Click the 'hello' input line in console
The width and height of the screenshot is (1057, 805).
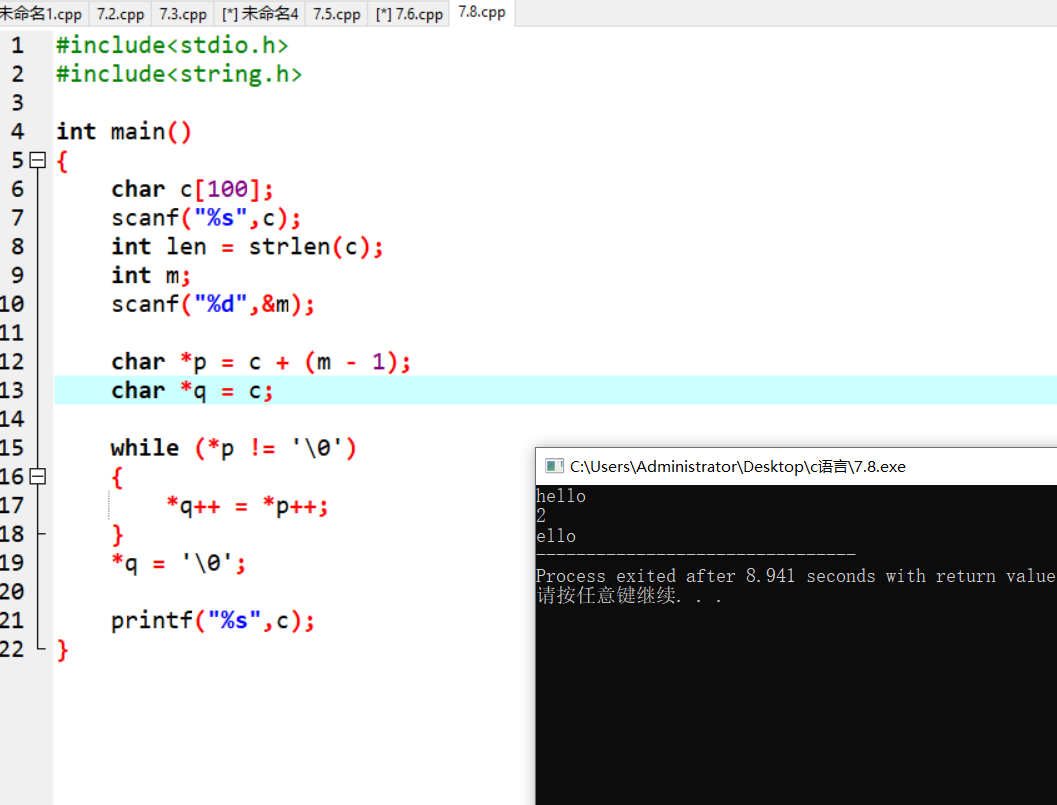pyautogui.click(x=561, y=496)
